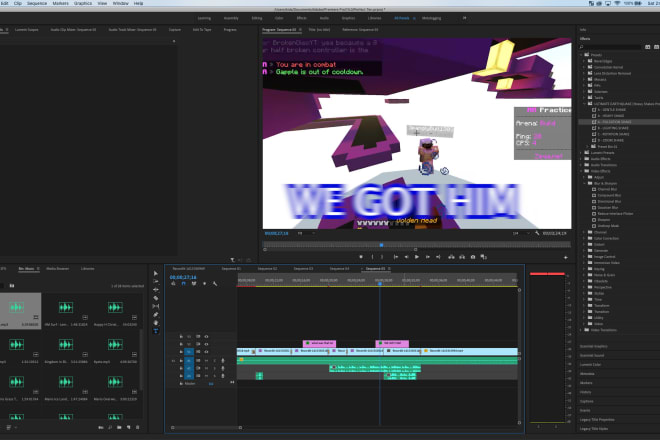Click the second filter icon beside Effects search

656,47
